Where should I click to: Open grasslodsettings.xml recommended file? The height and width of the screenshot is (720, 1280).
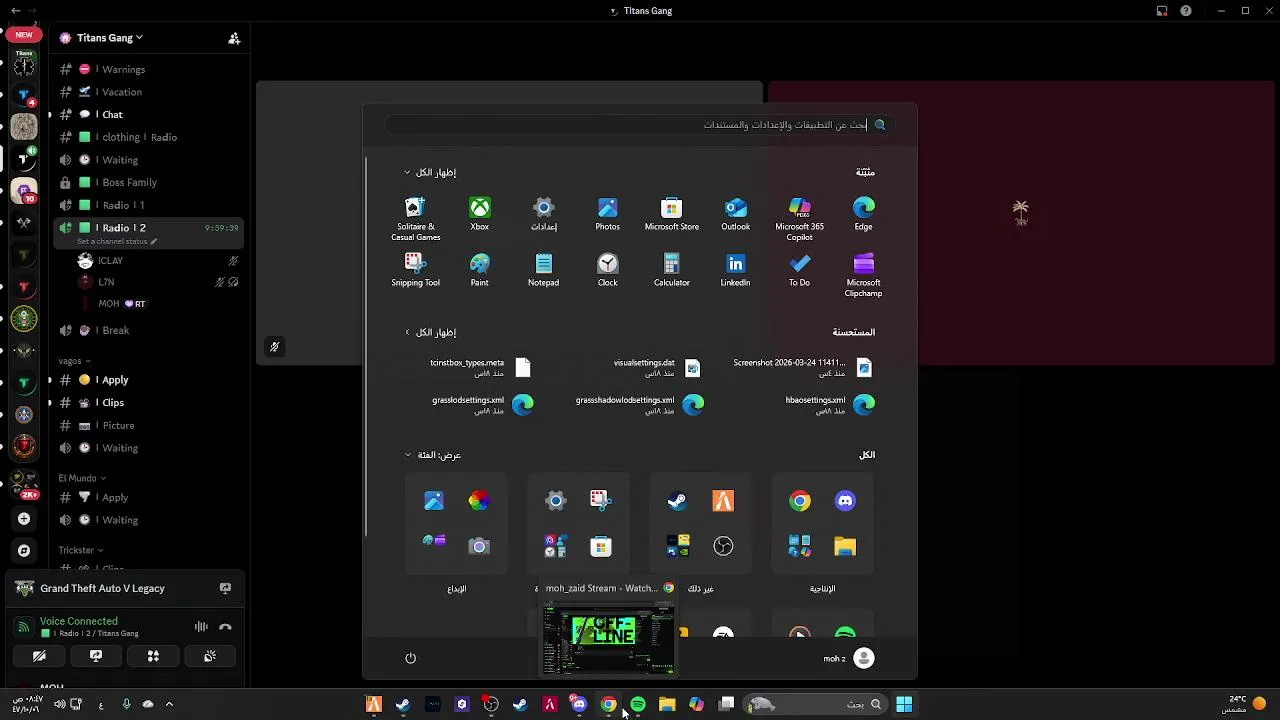click(x=483, y=404)
